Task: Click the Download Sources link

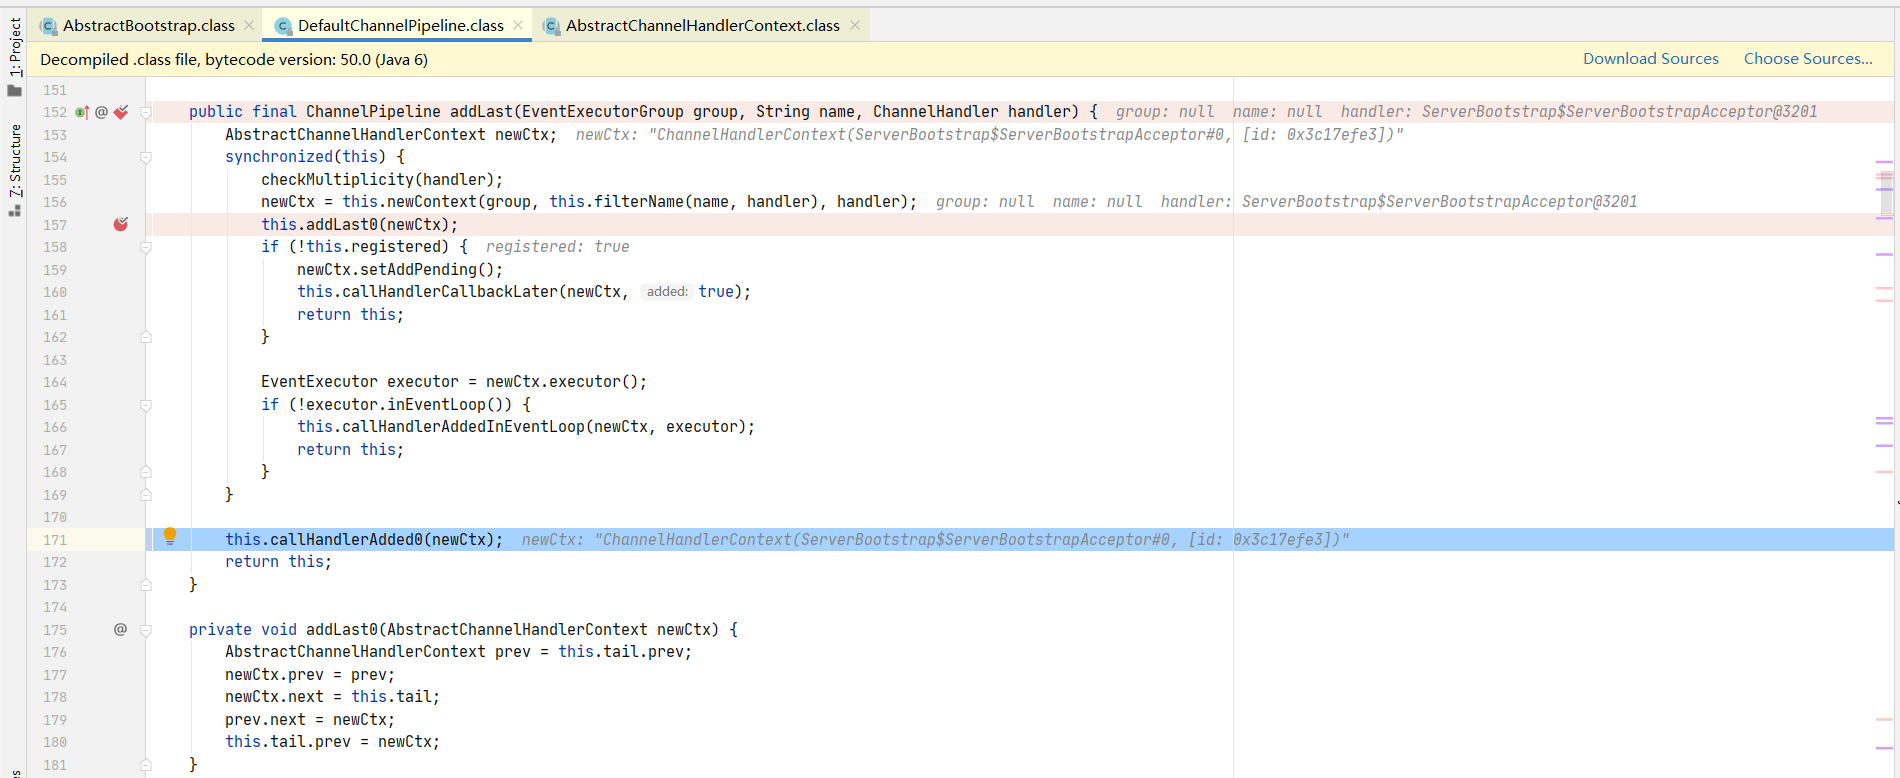Action: point(1650,59)
